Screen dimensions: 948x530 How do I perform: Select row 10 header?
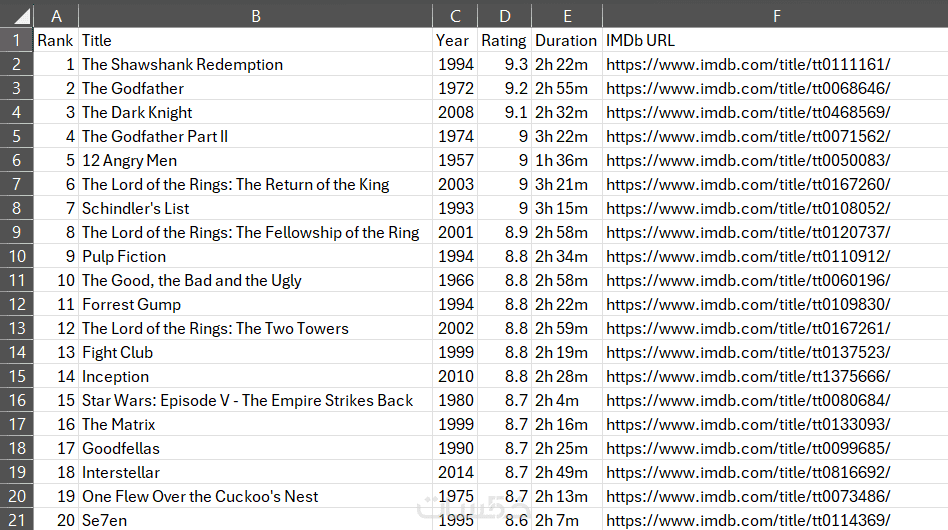coord(16,256)
